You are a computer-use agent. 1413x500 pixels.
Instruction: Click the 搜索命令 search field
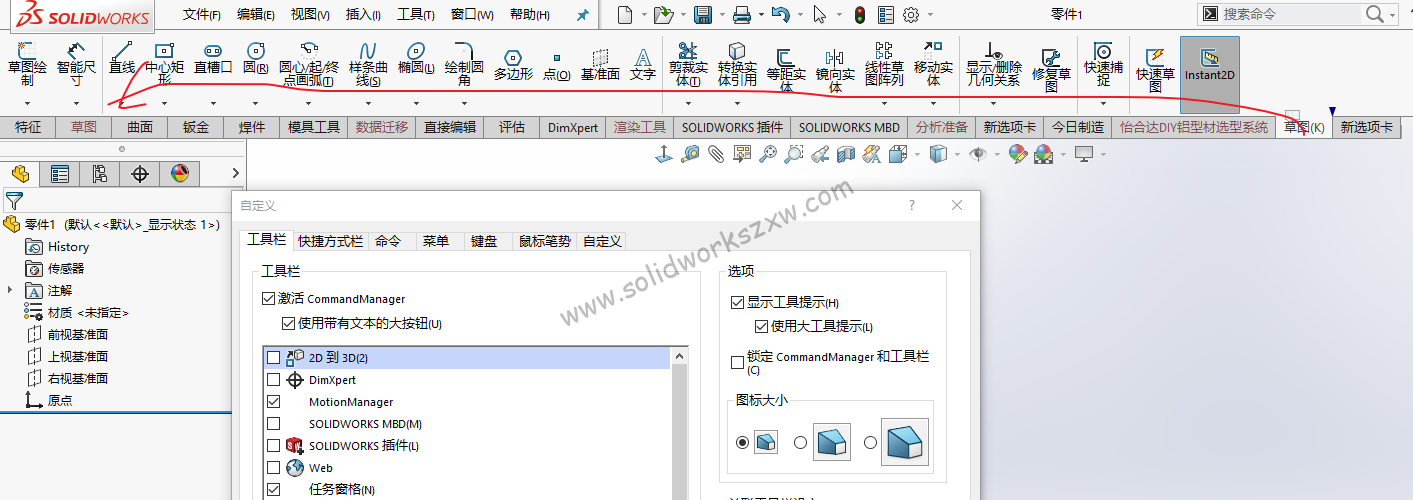(x=1291, y=14)
